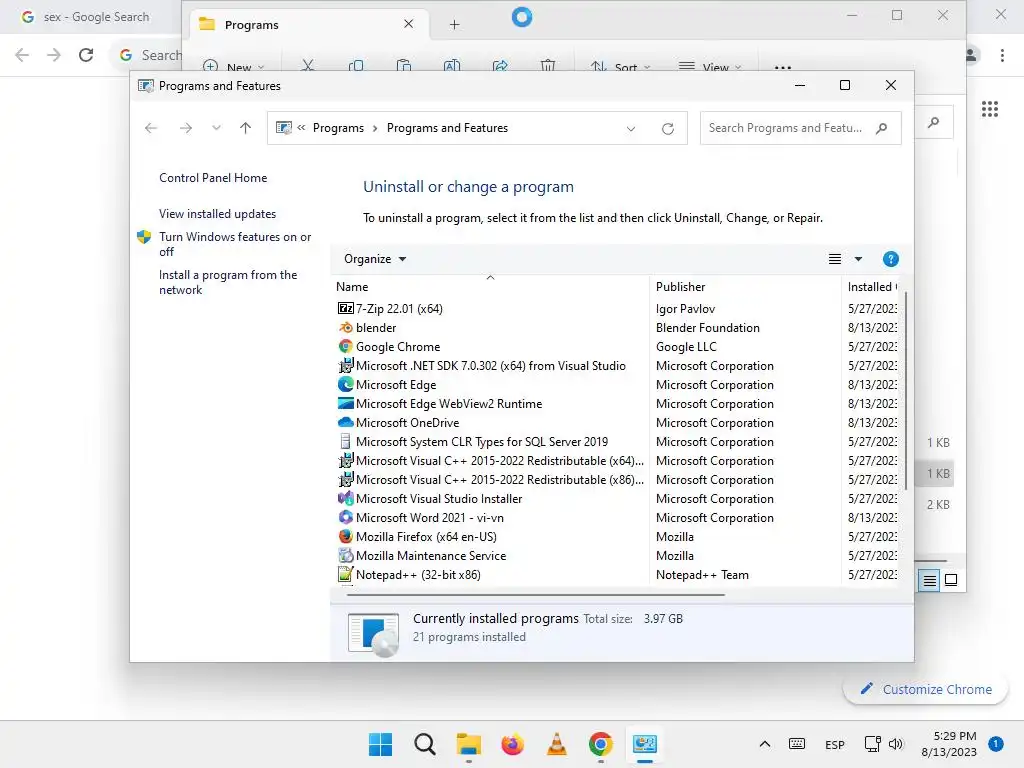1024x768 pixels.
Task: Click Forward arrow in Programs and Features
Action: (185, 128)
